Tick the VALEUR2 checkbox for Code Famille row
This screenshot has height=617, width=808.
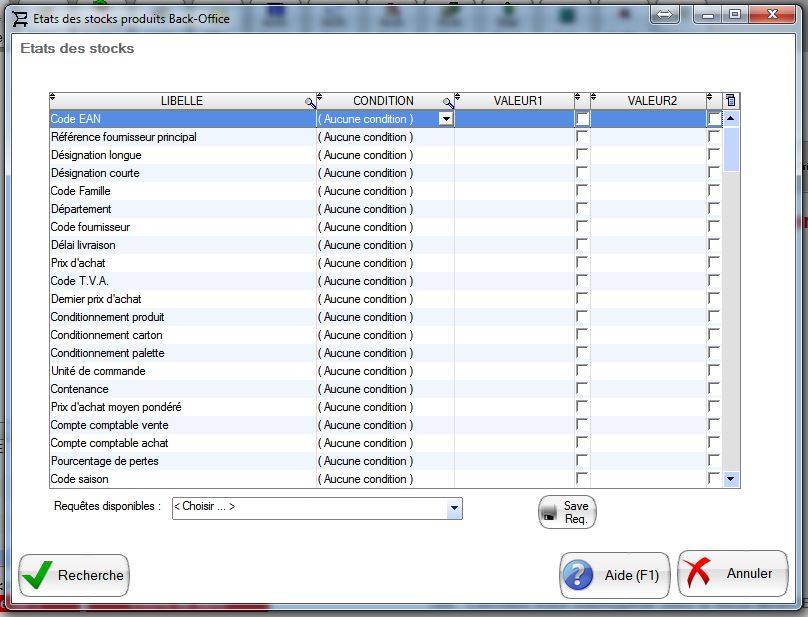click(x=713, y=191)
